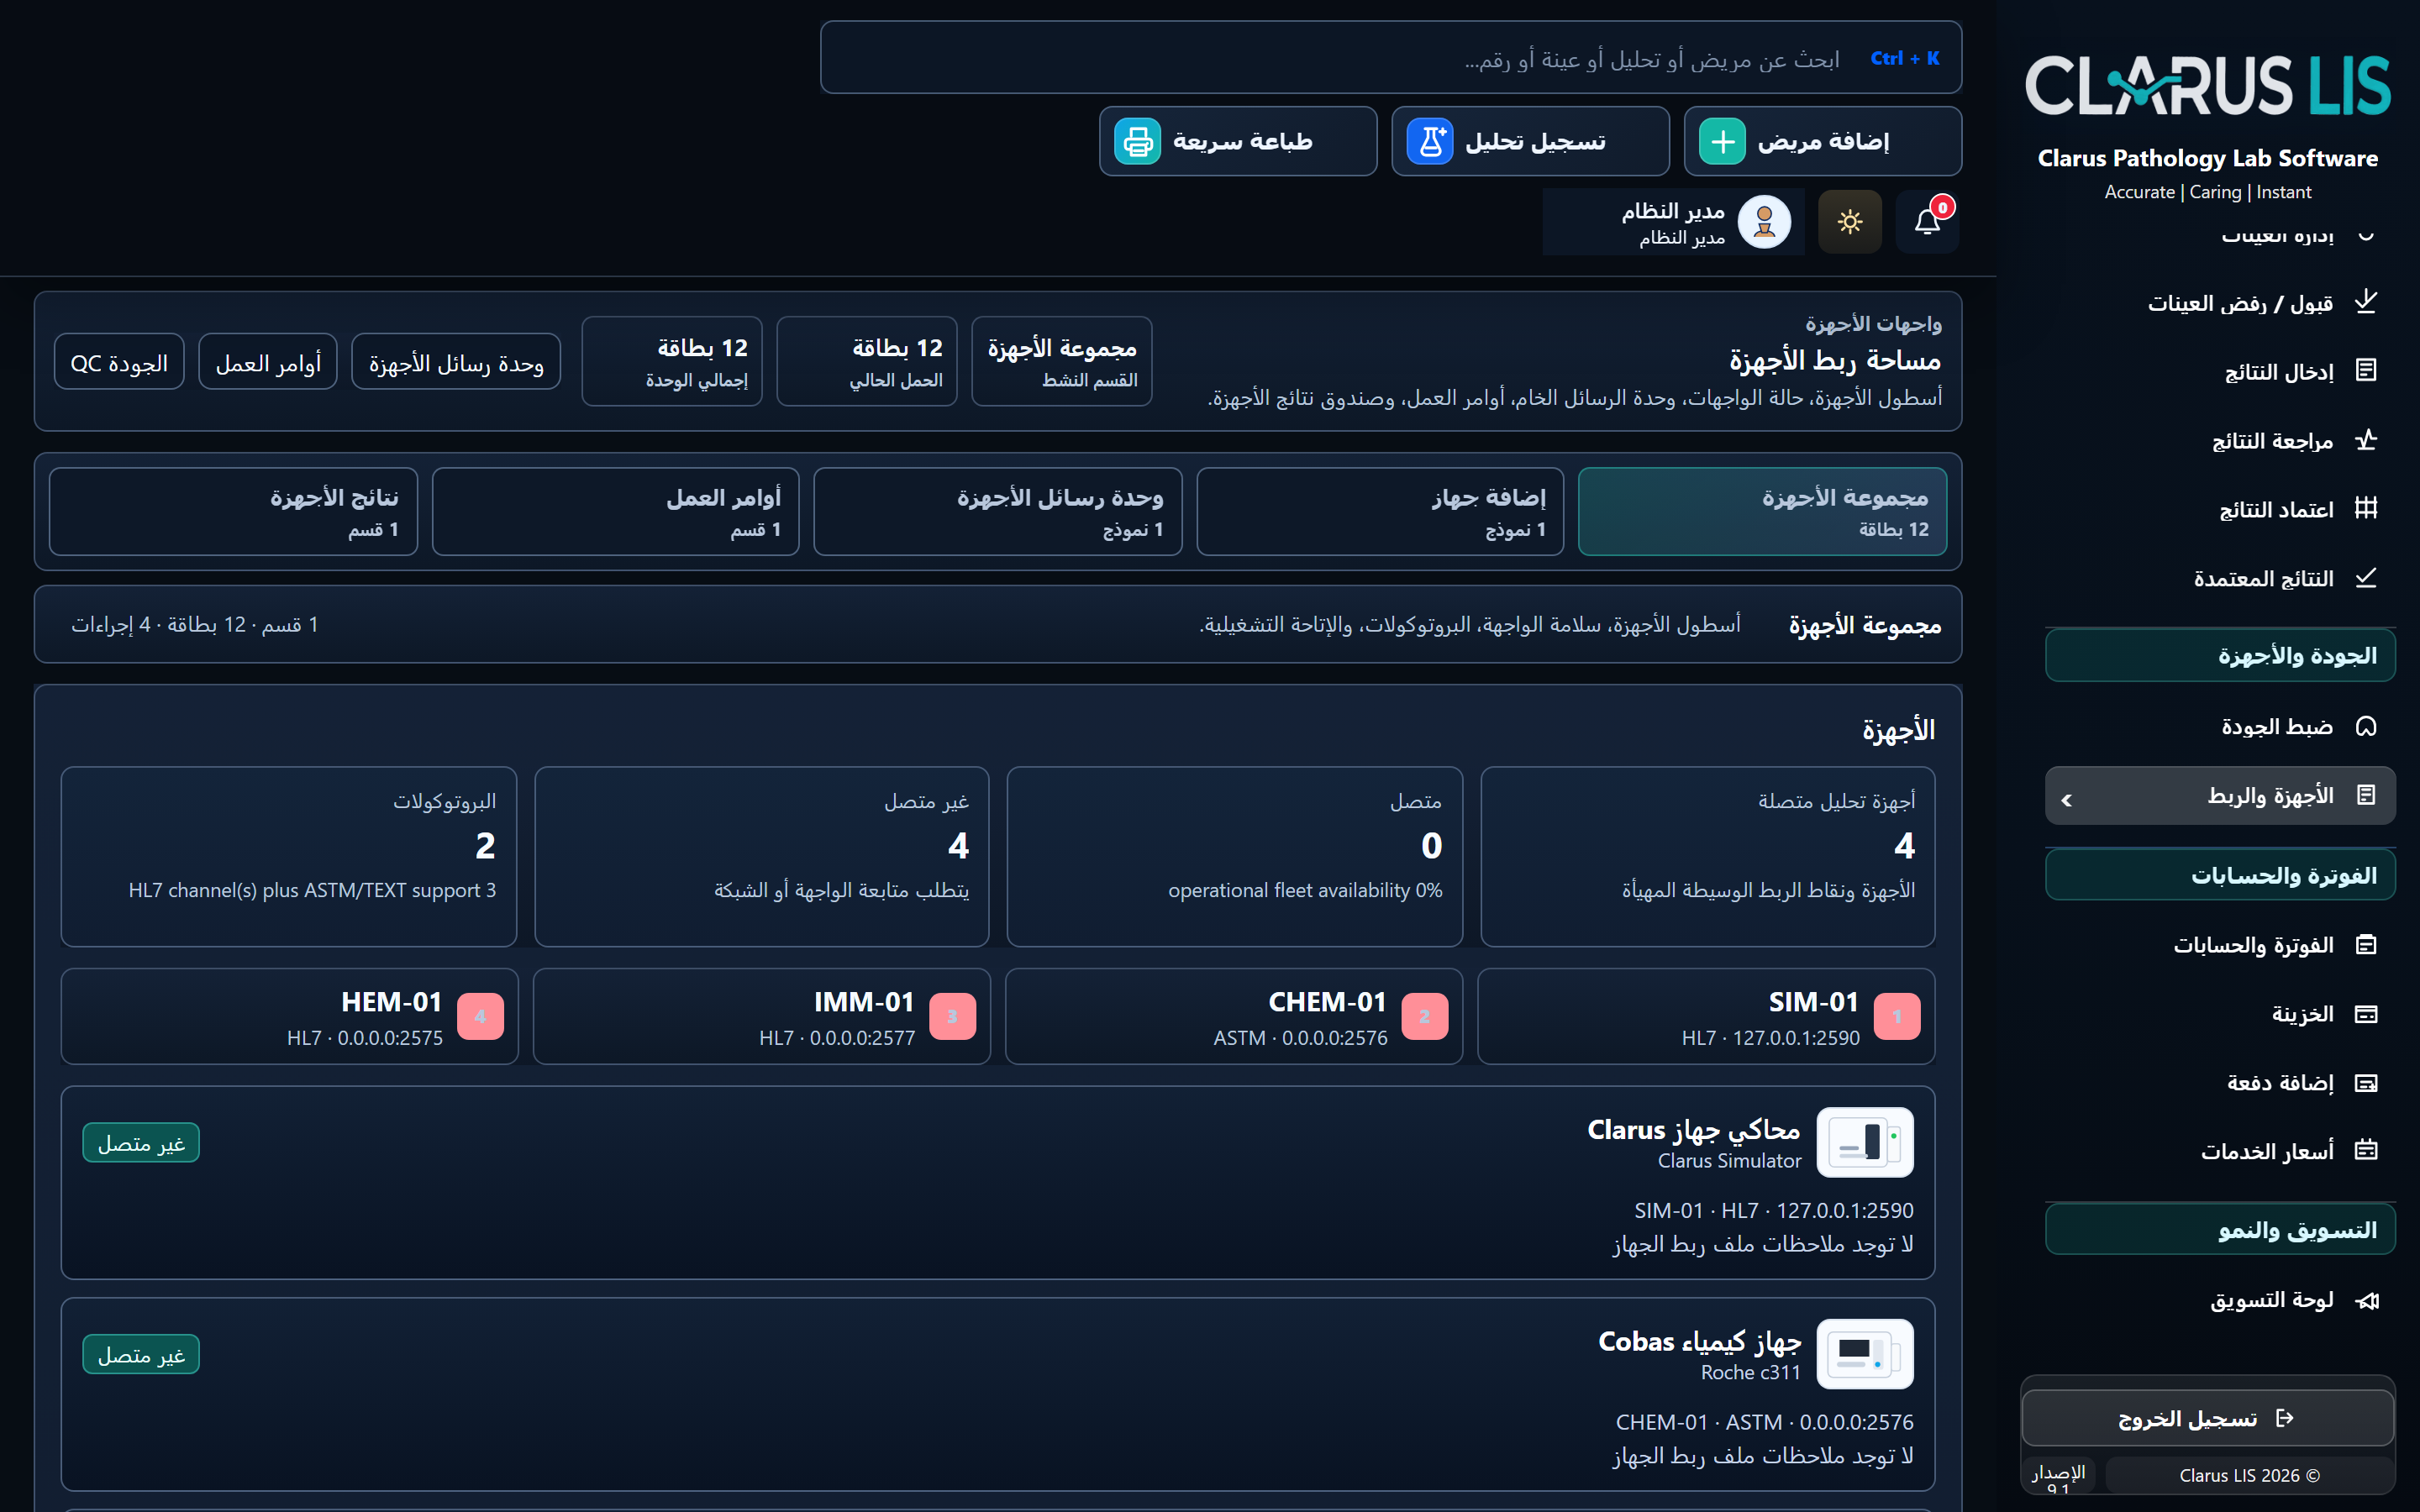Click the قبول / رفض العينات sidebar icon

tap(2365, 302)
